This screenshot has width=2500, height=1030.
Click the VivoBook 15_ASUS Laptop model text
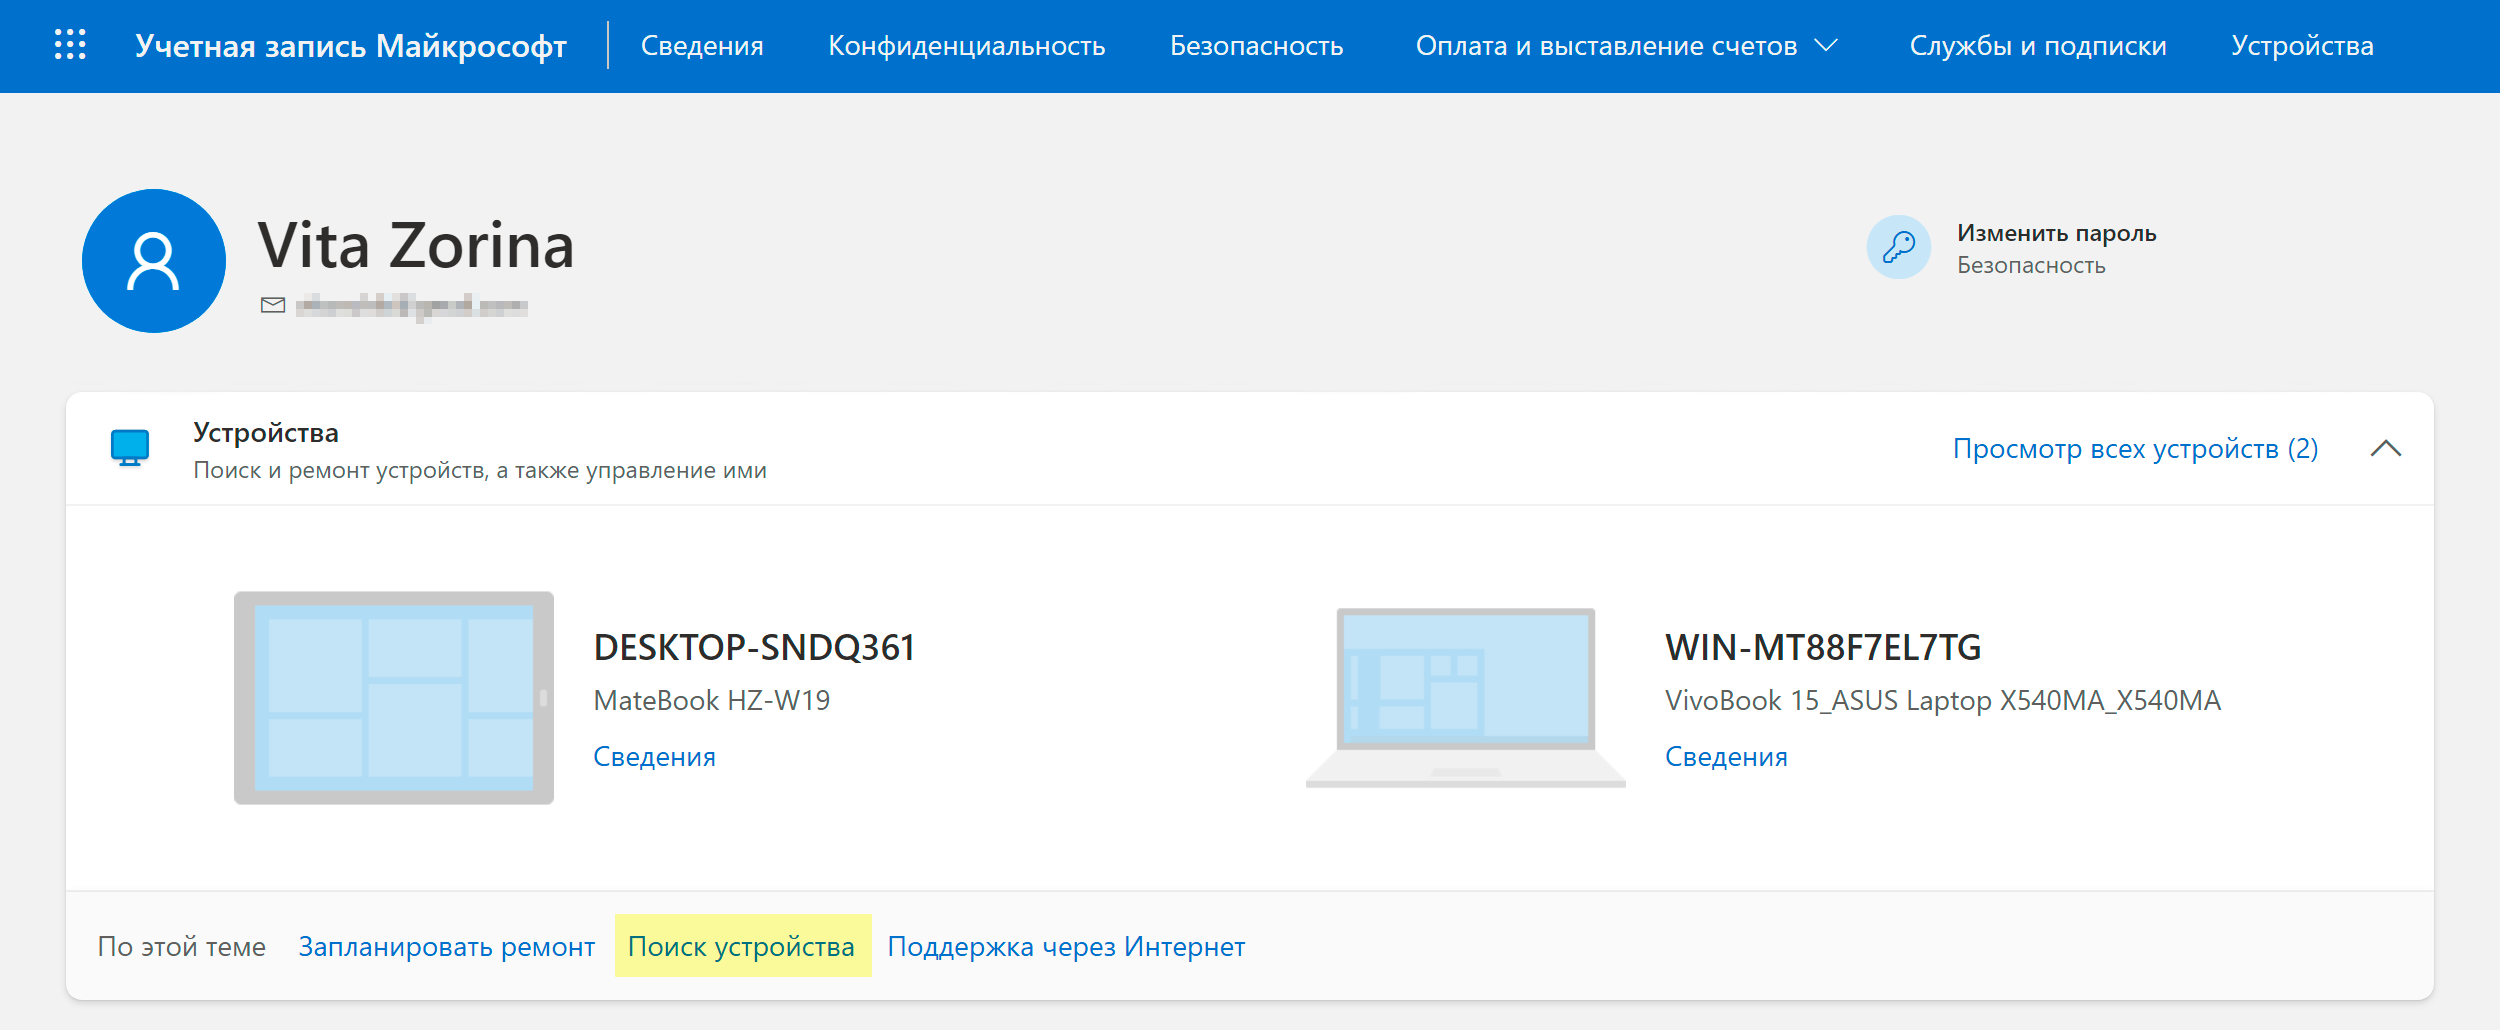tap(1943, 700)
